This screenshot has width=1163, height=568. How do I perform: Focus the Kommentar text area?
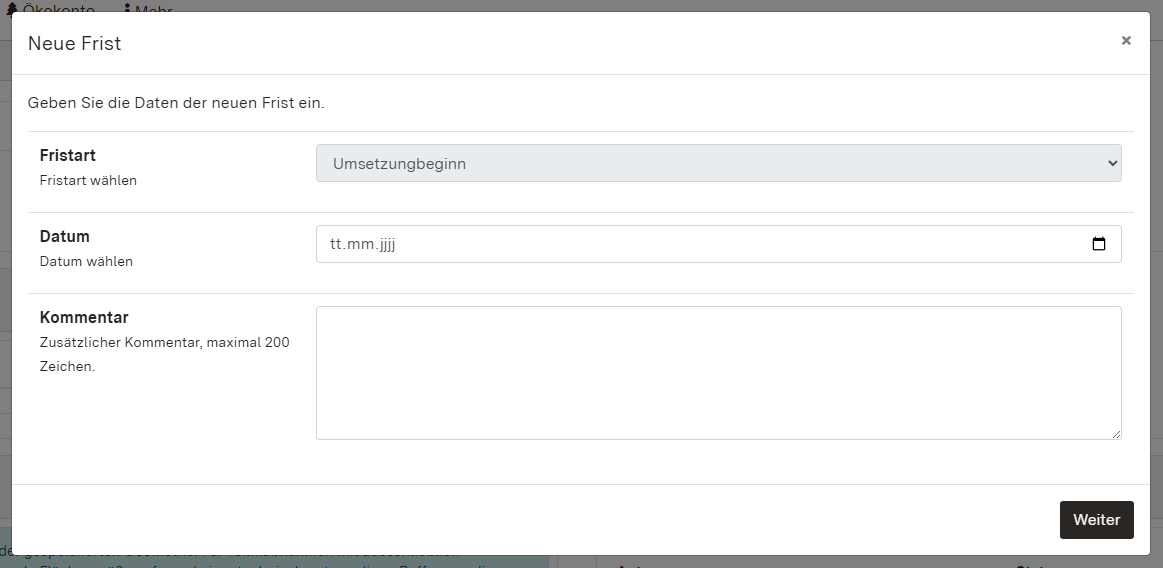coord(718,372)
